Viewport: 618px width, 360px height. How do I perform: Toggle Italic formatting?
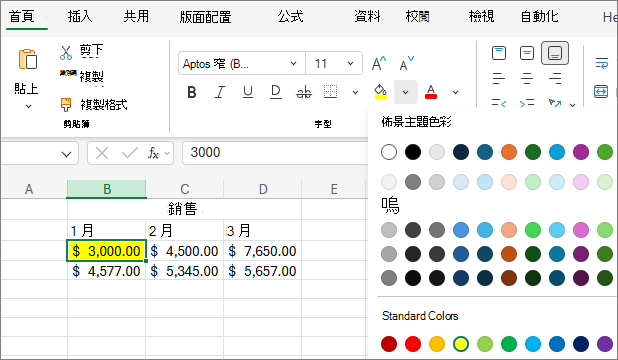(x=220, y=92)
